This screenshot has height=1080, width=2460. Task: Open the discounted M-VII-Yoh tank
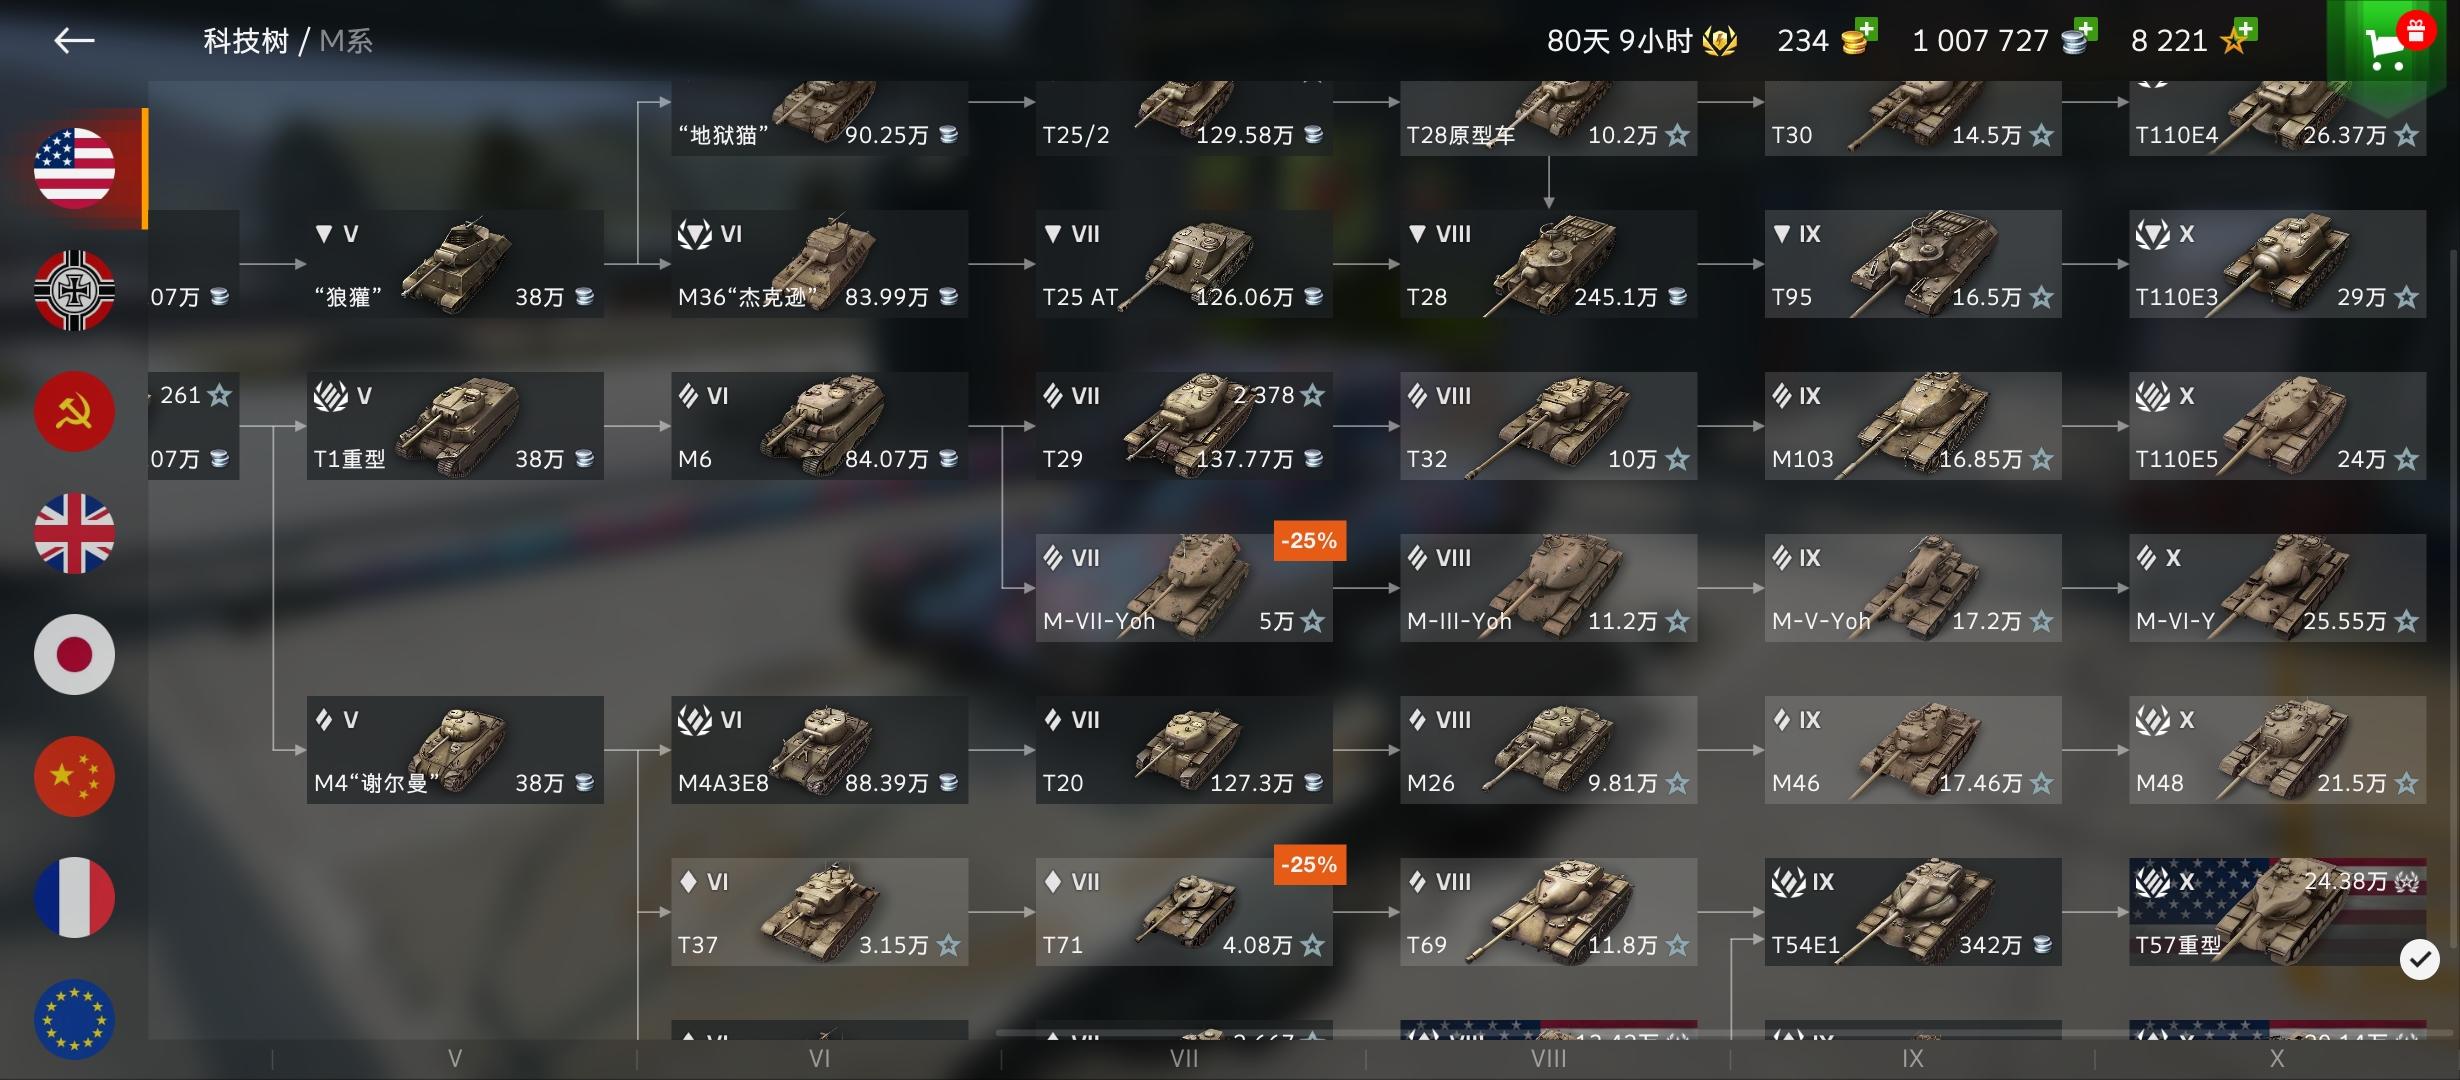click(1184, 588)
